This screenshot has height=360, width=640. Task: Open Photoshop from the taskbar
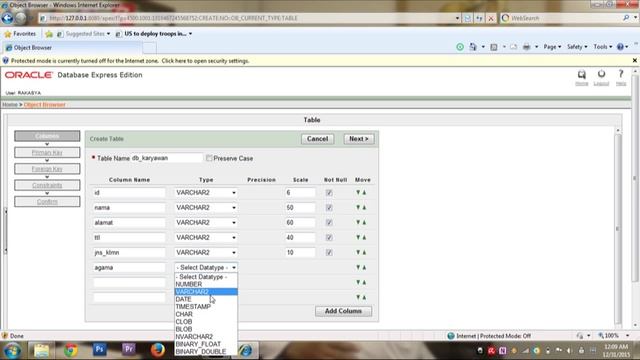click(x=99, y=350)
